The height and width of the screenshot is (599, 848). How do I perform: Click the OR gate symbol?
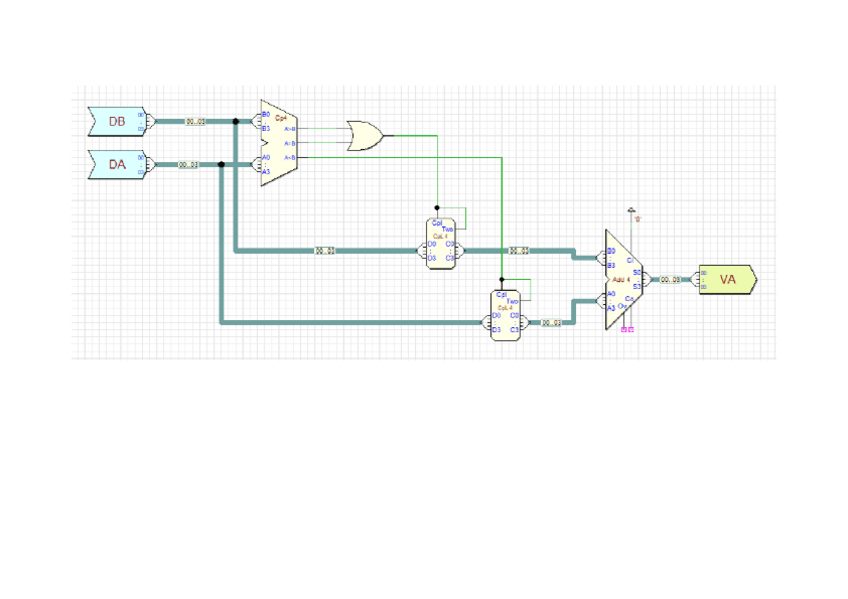(365, 135)
